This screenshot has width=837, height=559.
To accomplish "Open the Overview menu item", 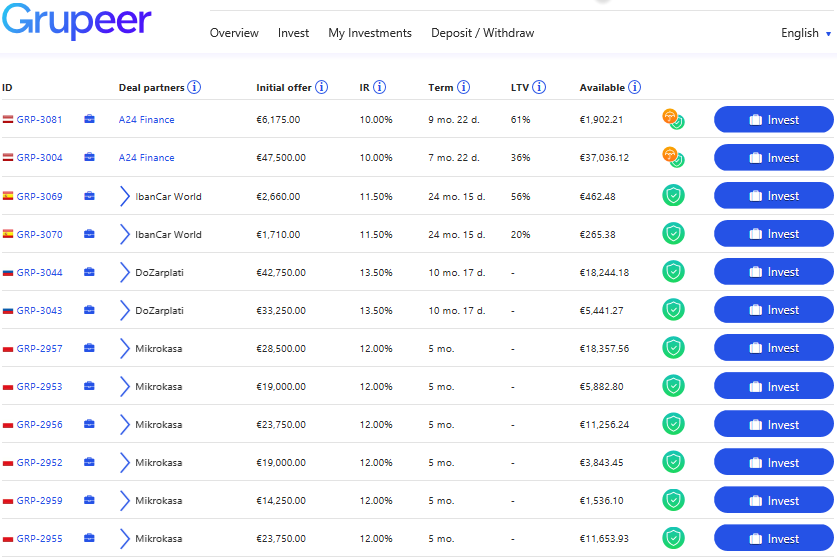I will (234, 33).
